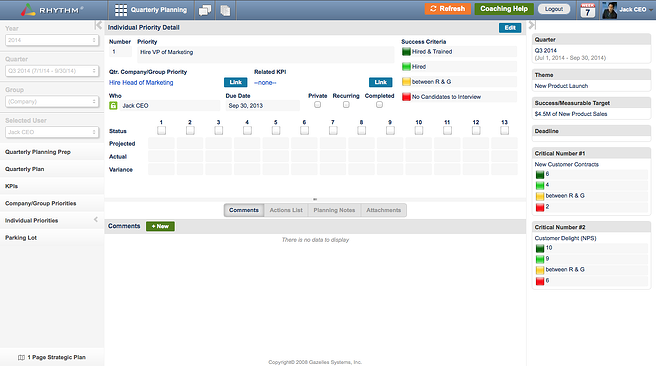Open Quarterly Plan in sidebar
The width and height of the screenshot is (656, 366).
pyautogui.click(x=52, y=169)
